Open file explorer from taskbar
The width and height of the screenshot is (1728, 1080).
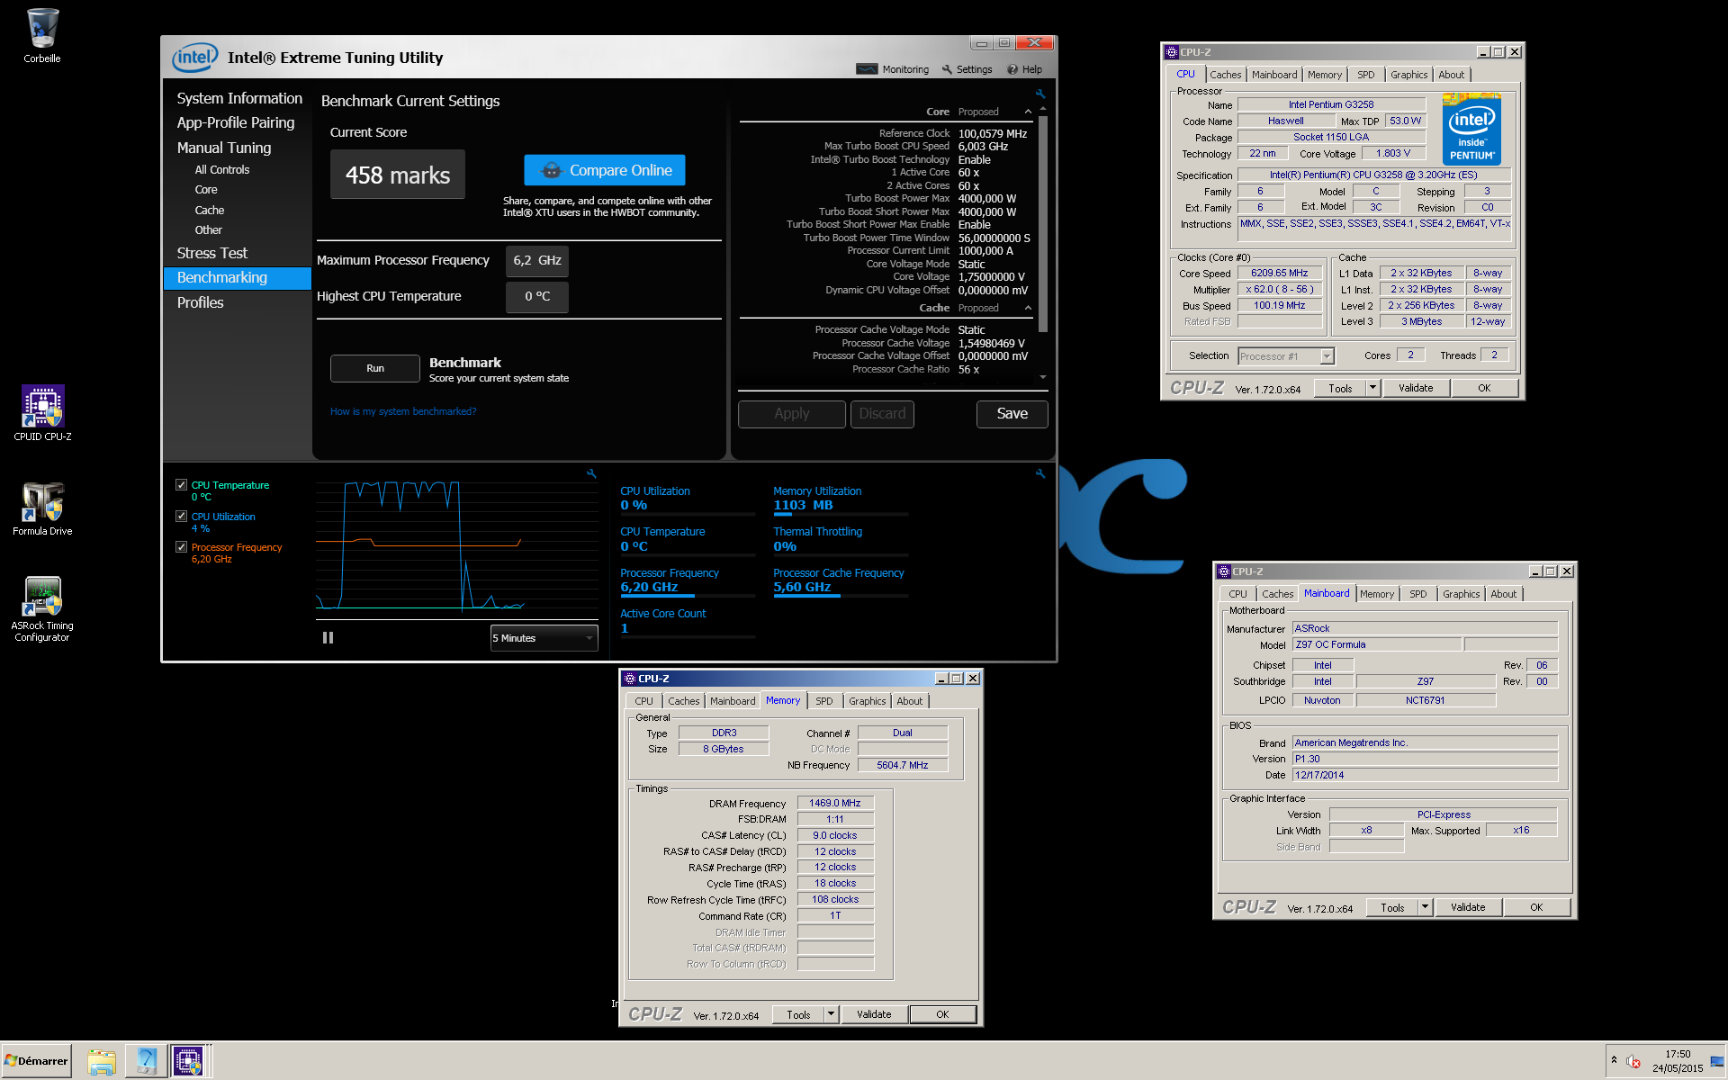(x=101, y=1061)
